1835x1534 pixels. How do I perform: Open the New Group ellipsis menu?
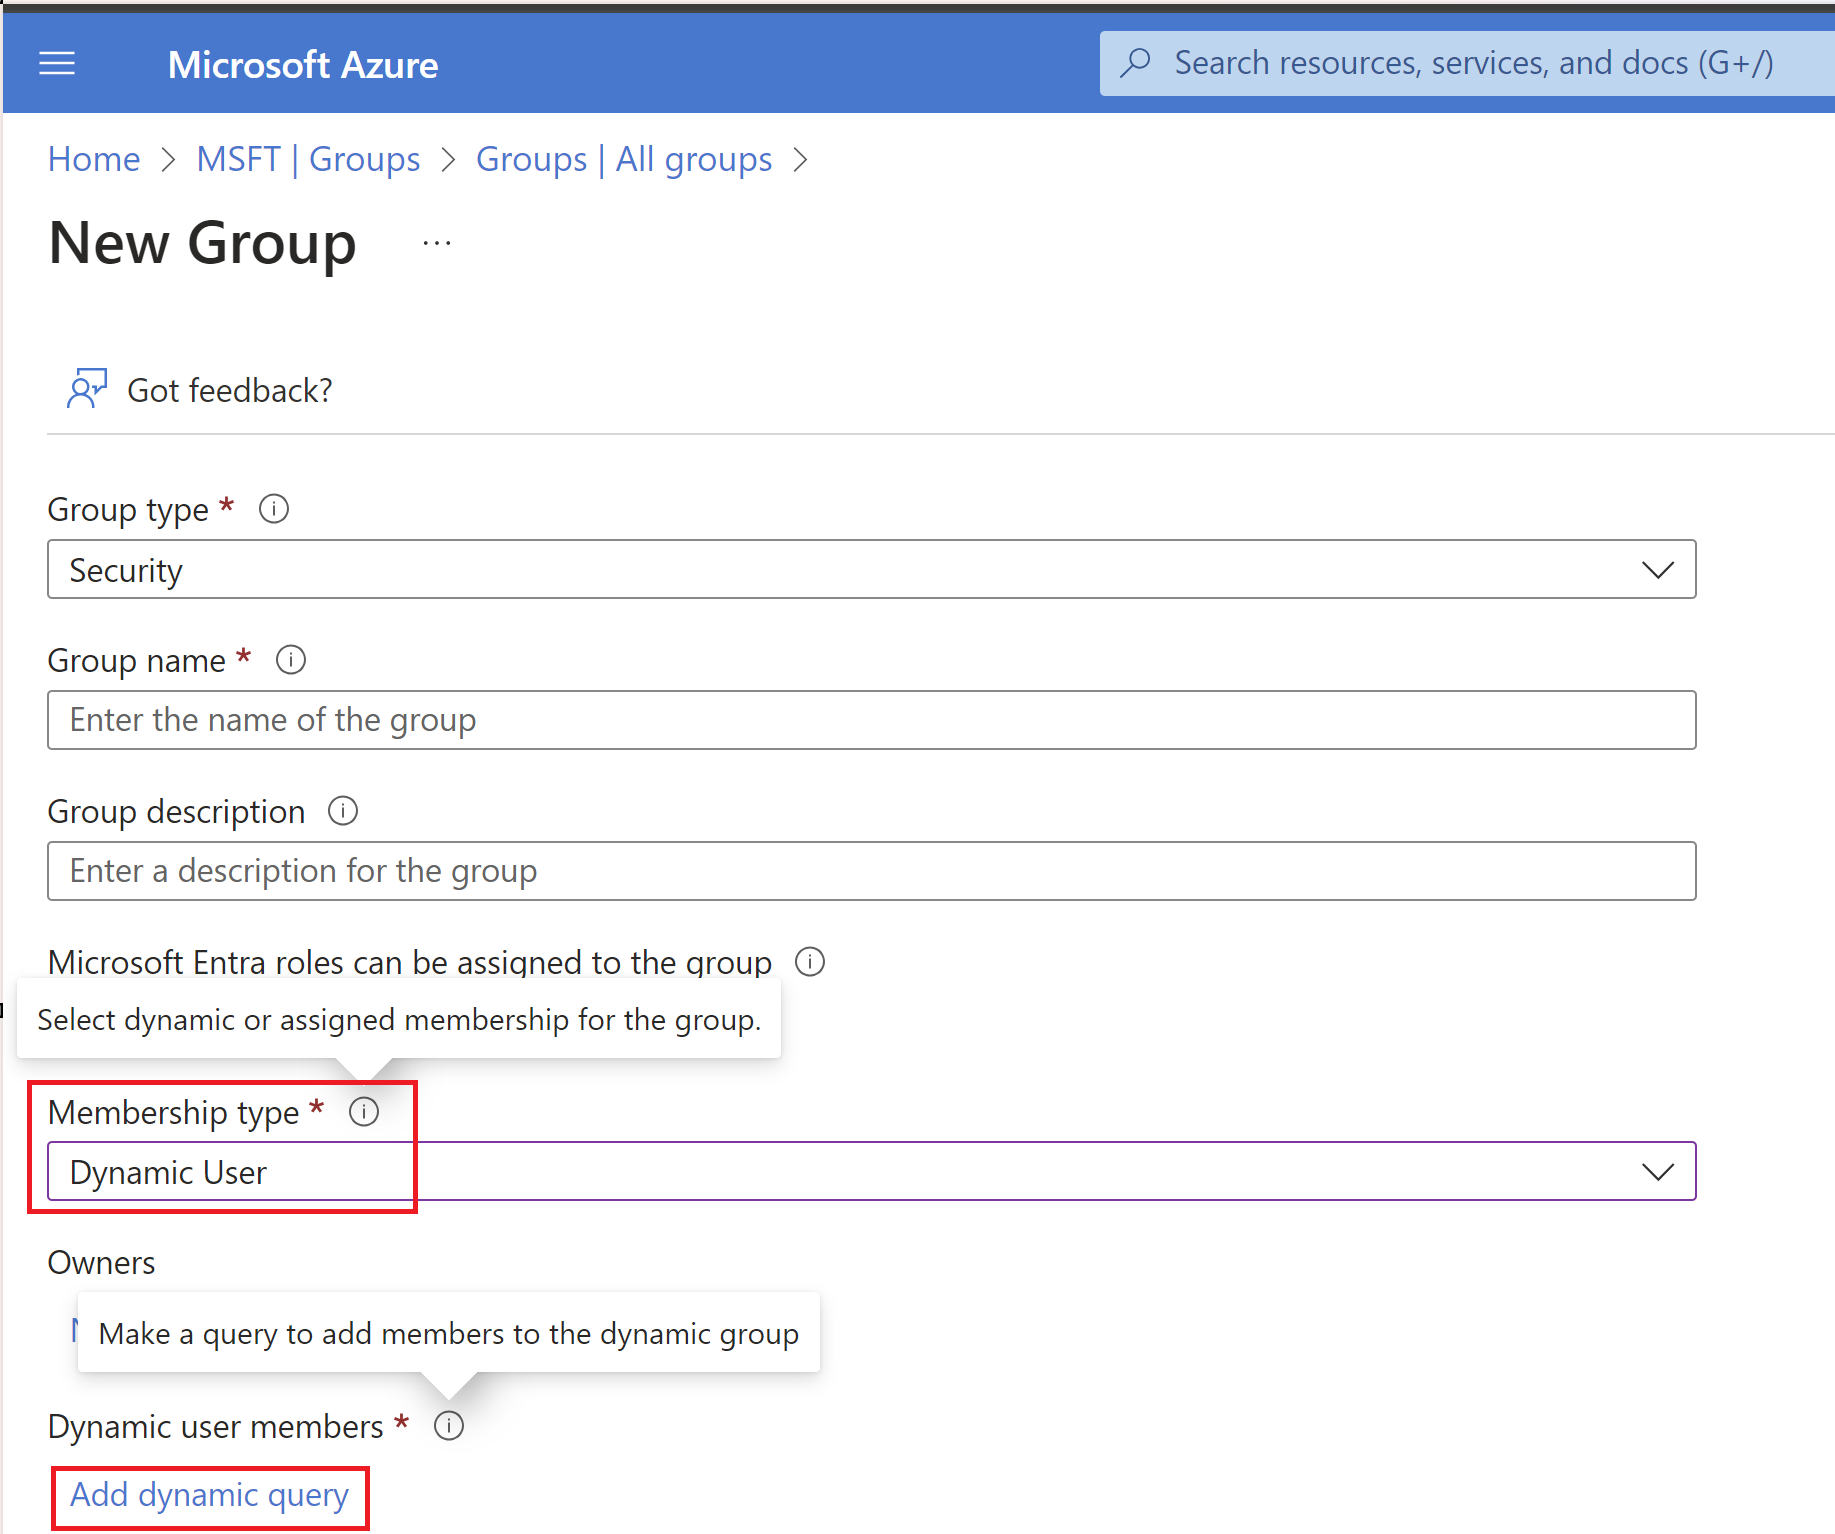(x=437, y=243)
